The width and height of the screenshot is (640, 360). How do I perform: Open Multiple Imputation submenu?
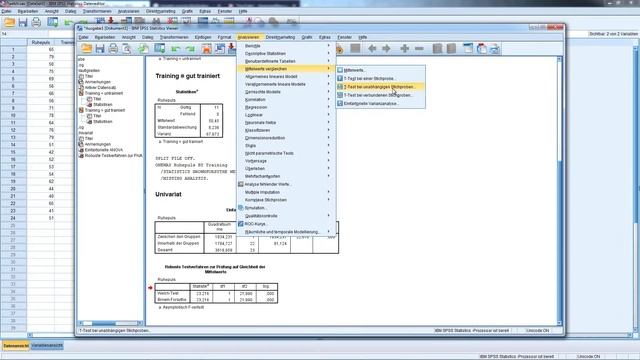pyautogui.click(x=286, y=192)
